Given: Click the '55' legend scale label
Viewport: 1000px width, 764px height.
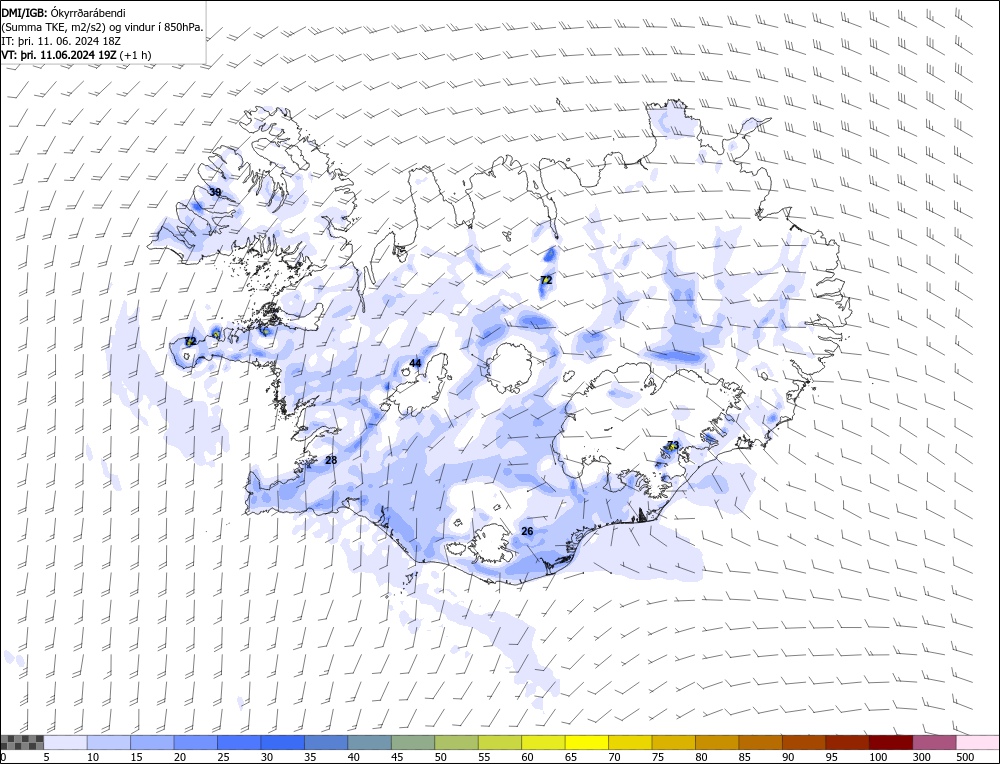Looking at the screenshot, I should tap(483, 757).
